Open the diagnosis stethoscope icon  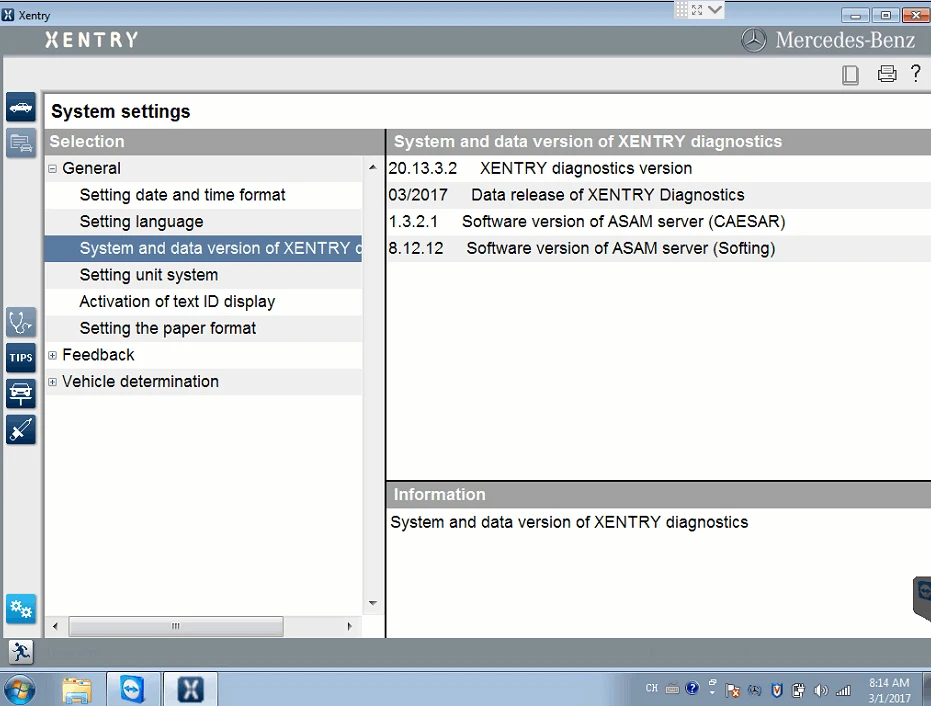click(x=21, y=322)
